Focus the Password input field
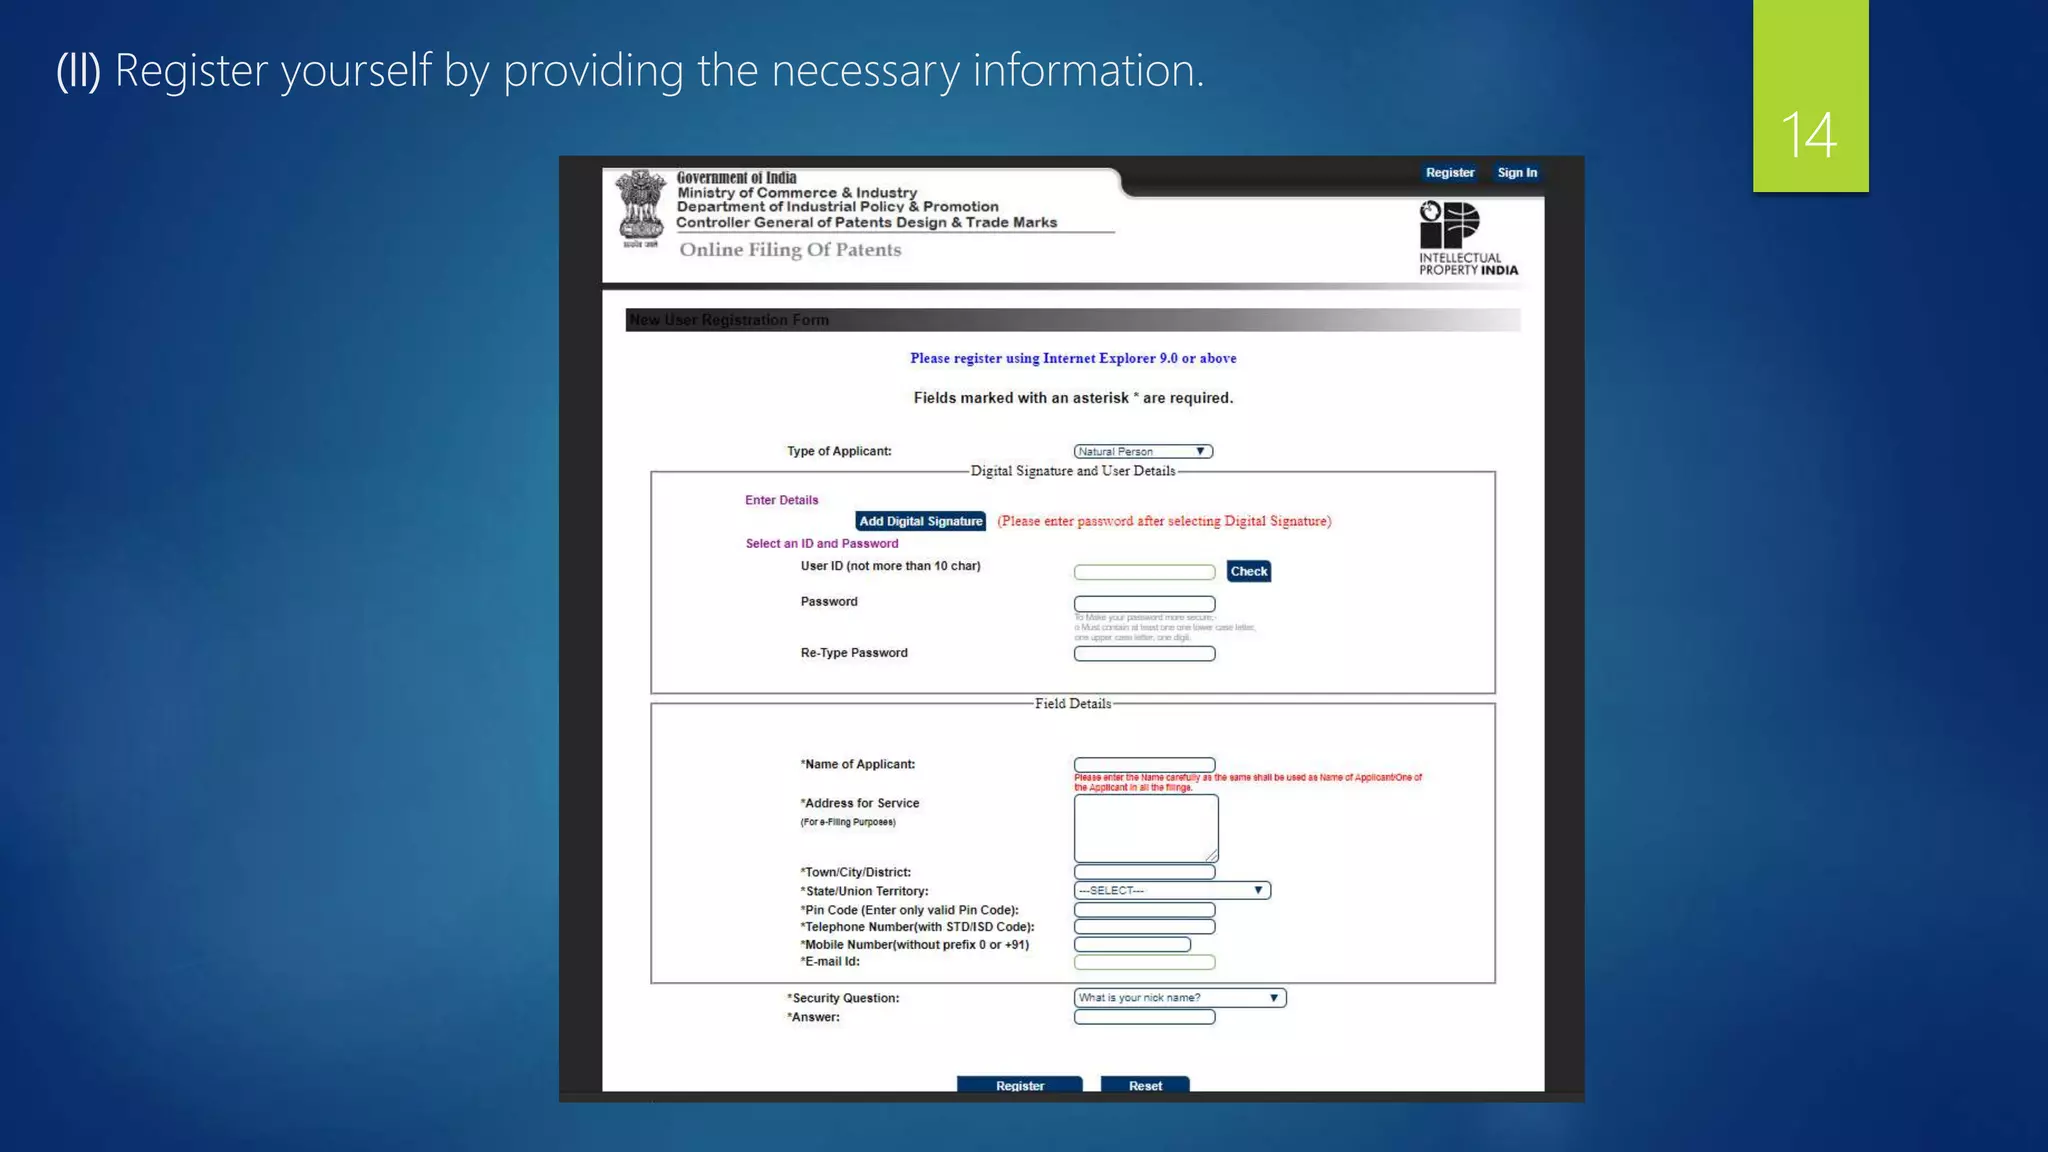This screenshot has width=2048, height=1152. (1144, 604)
